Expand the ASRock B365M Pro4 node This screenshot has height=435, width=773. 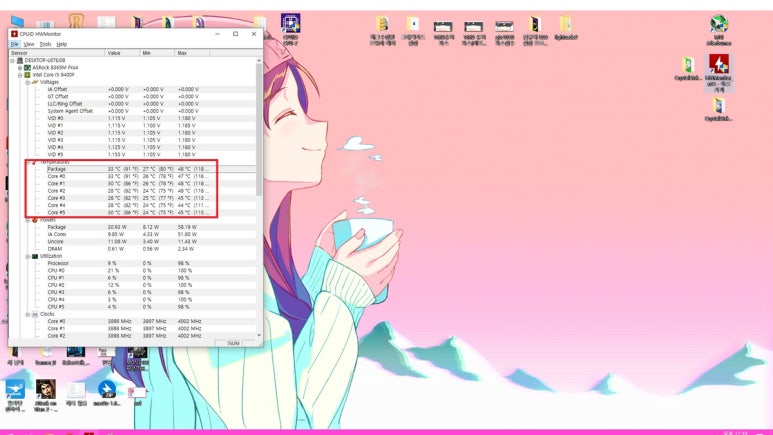pos(20,68)
